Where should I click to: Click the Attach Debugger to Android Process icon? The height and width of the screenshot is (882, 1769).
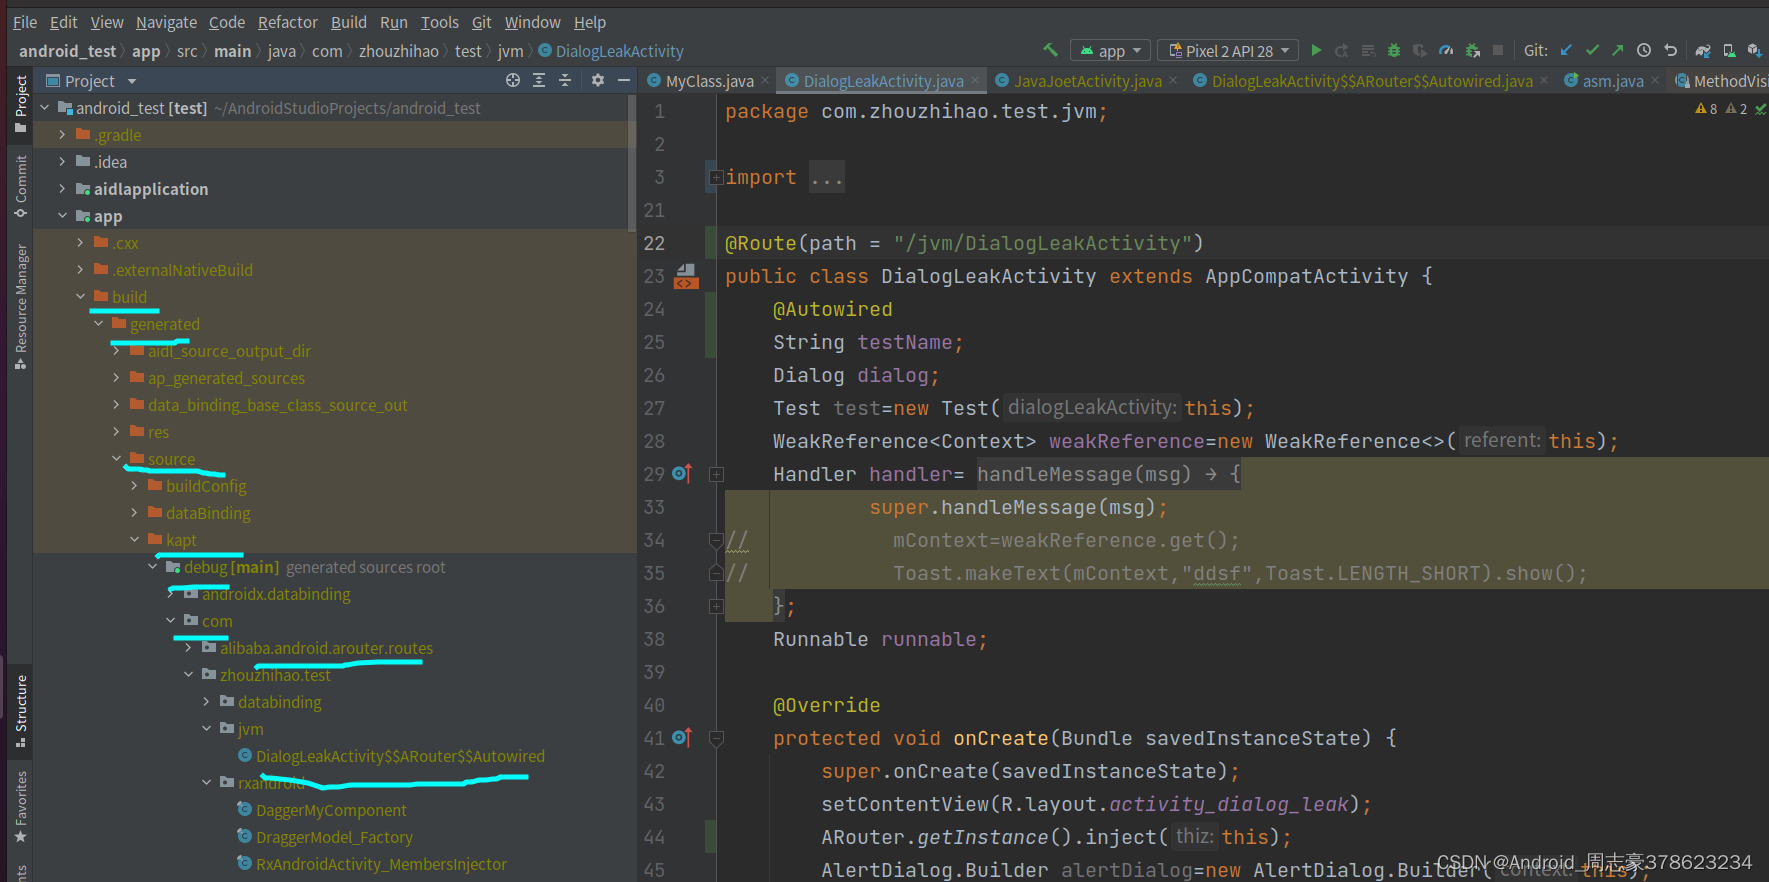[1472, 50]
